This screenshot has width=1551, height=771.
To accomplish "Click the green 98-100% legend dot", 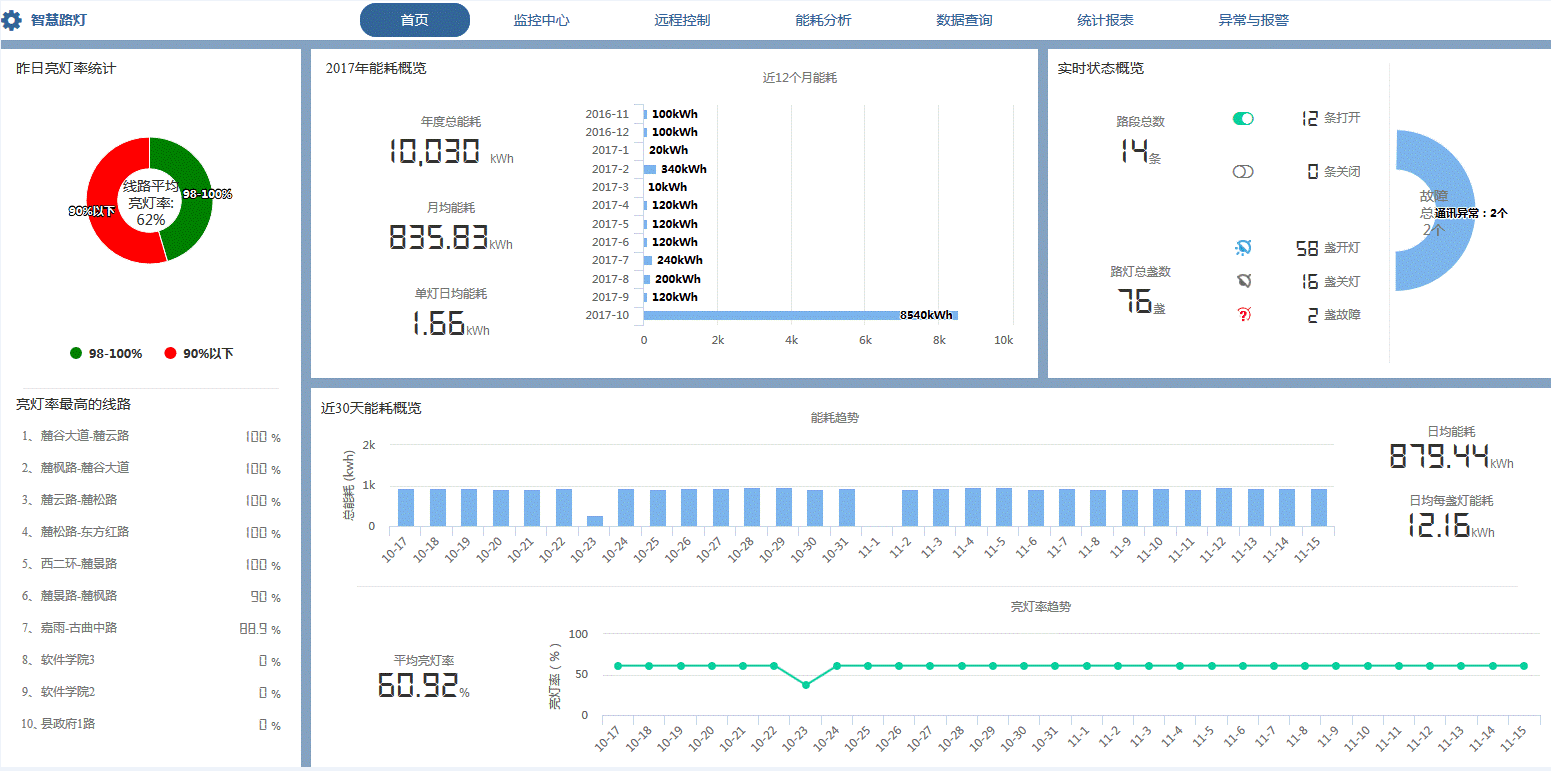I will (x=76, y=353).
